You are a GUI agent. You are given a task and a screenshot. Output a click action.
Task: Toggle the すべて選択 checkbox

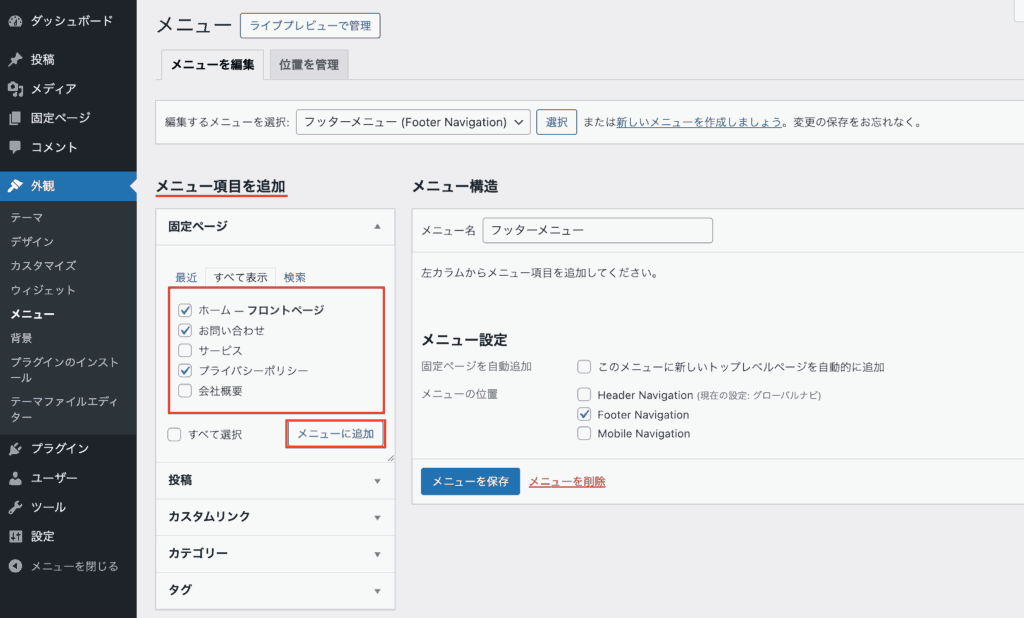point(175,435)
